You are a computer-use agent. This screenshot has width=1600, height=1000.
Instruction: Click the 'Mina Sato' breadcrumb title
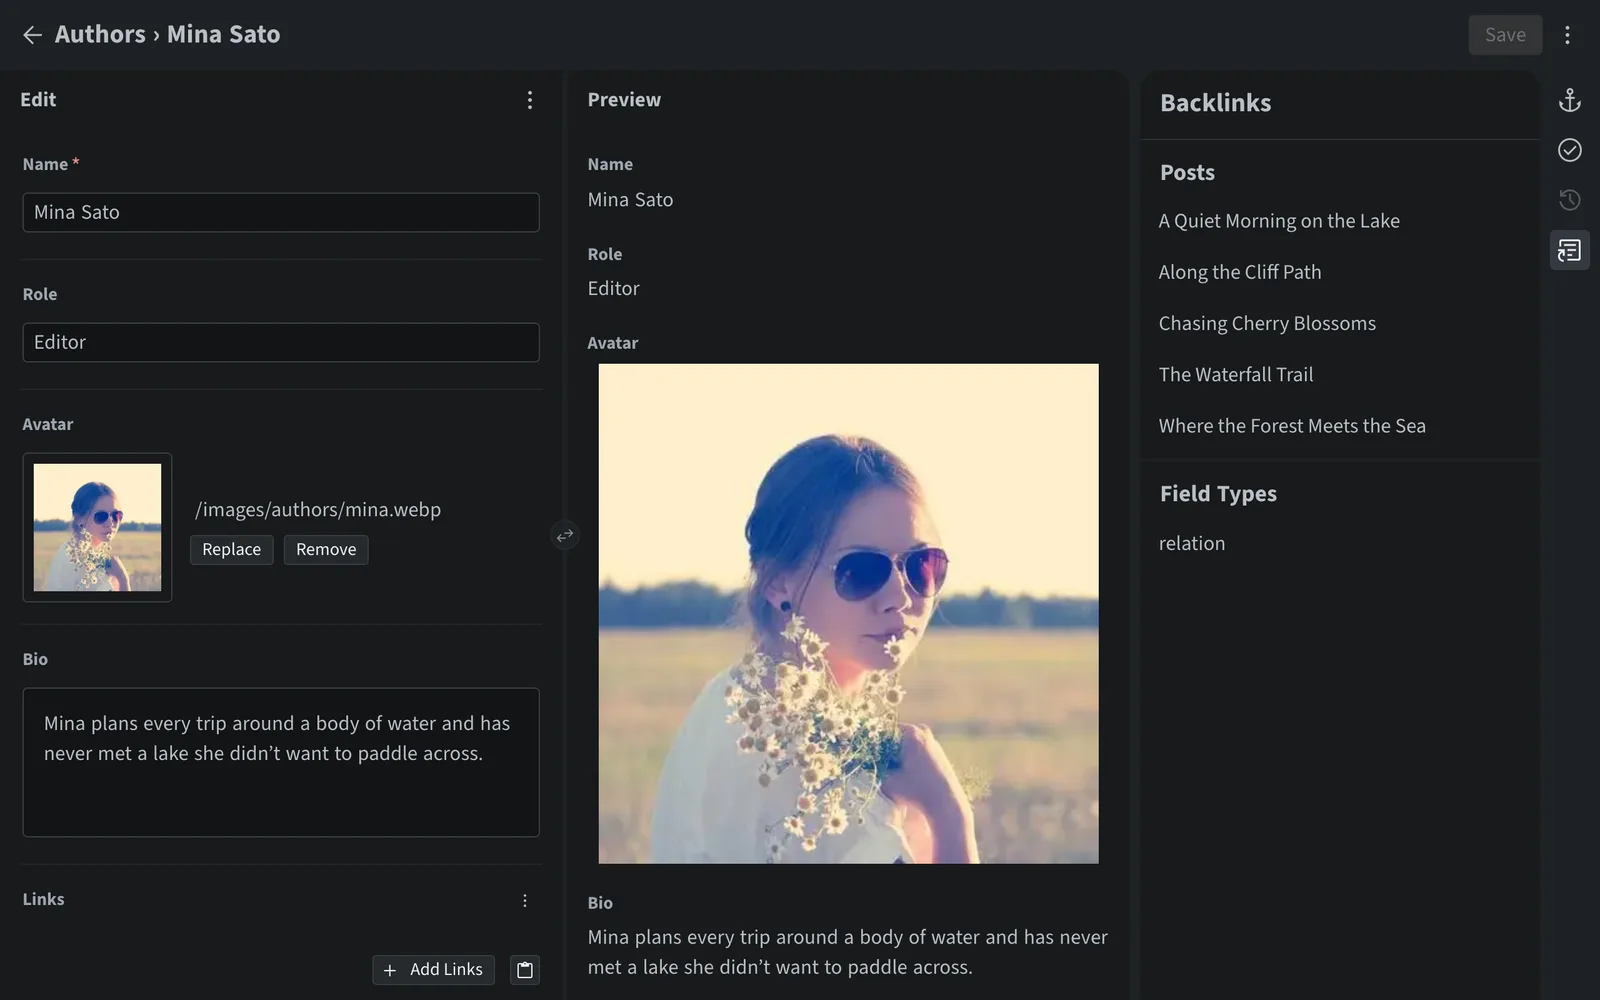[x=223, y=34]
